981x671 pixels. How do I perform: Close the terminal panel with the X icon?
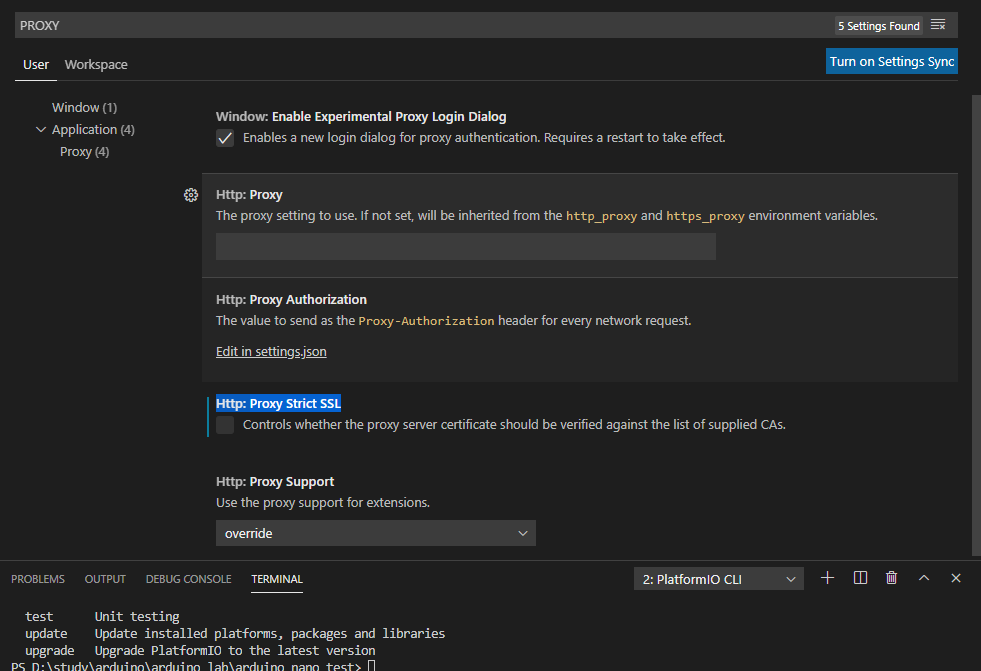955,578
